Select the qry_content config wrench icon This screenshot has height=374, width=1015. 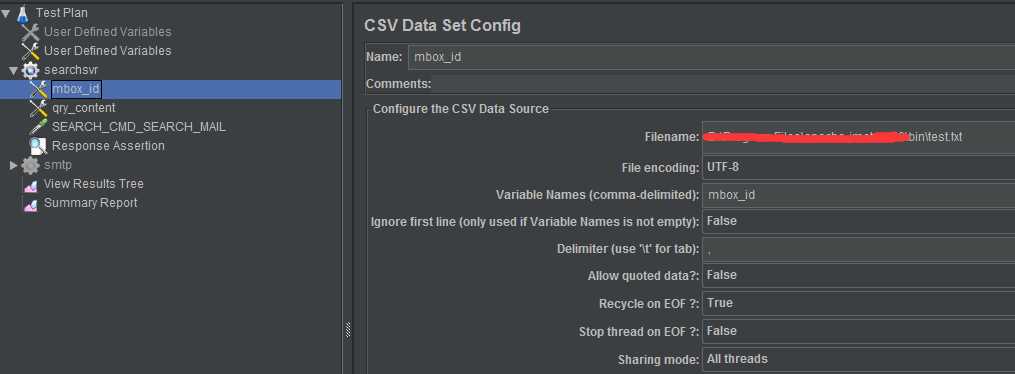[x=39, y=108]
